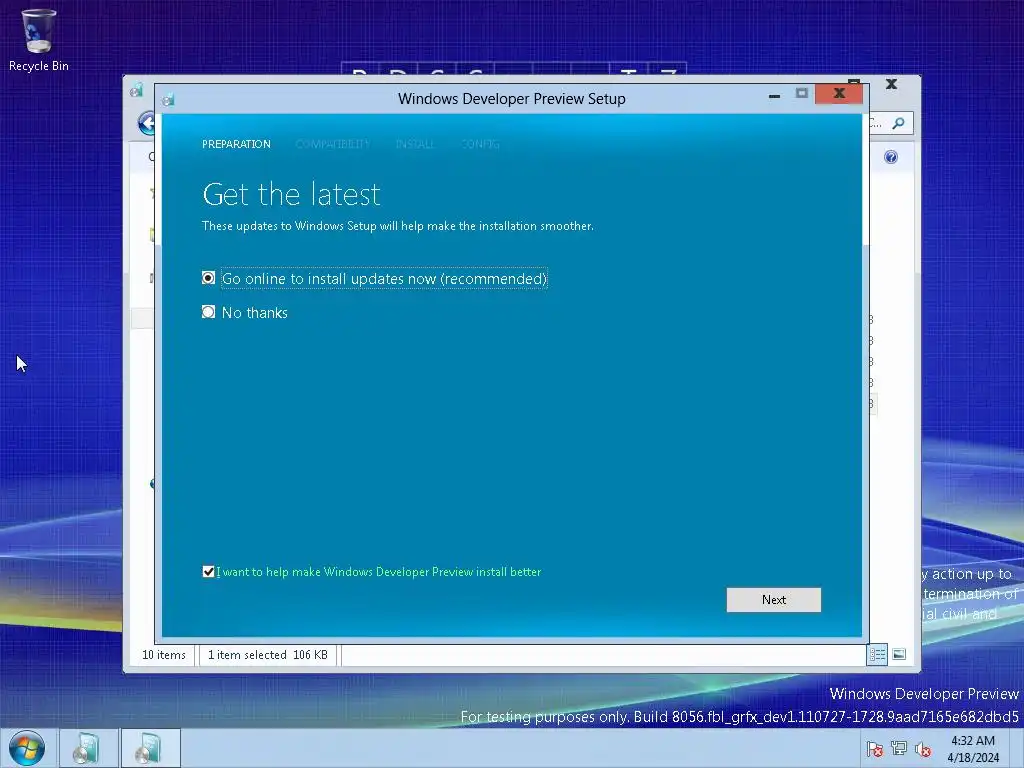The image size is (1024, 768).
Task: Click second setup disc taskbar icon
Action: click(x=149, y=748)
